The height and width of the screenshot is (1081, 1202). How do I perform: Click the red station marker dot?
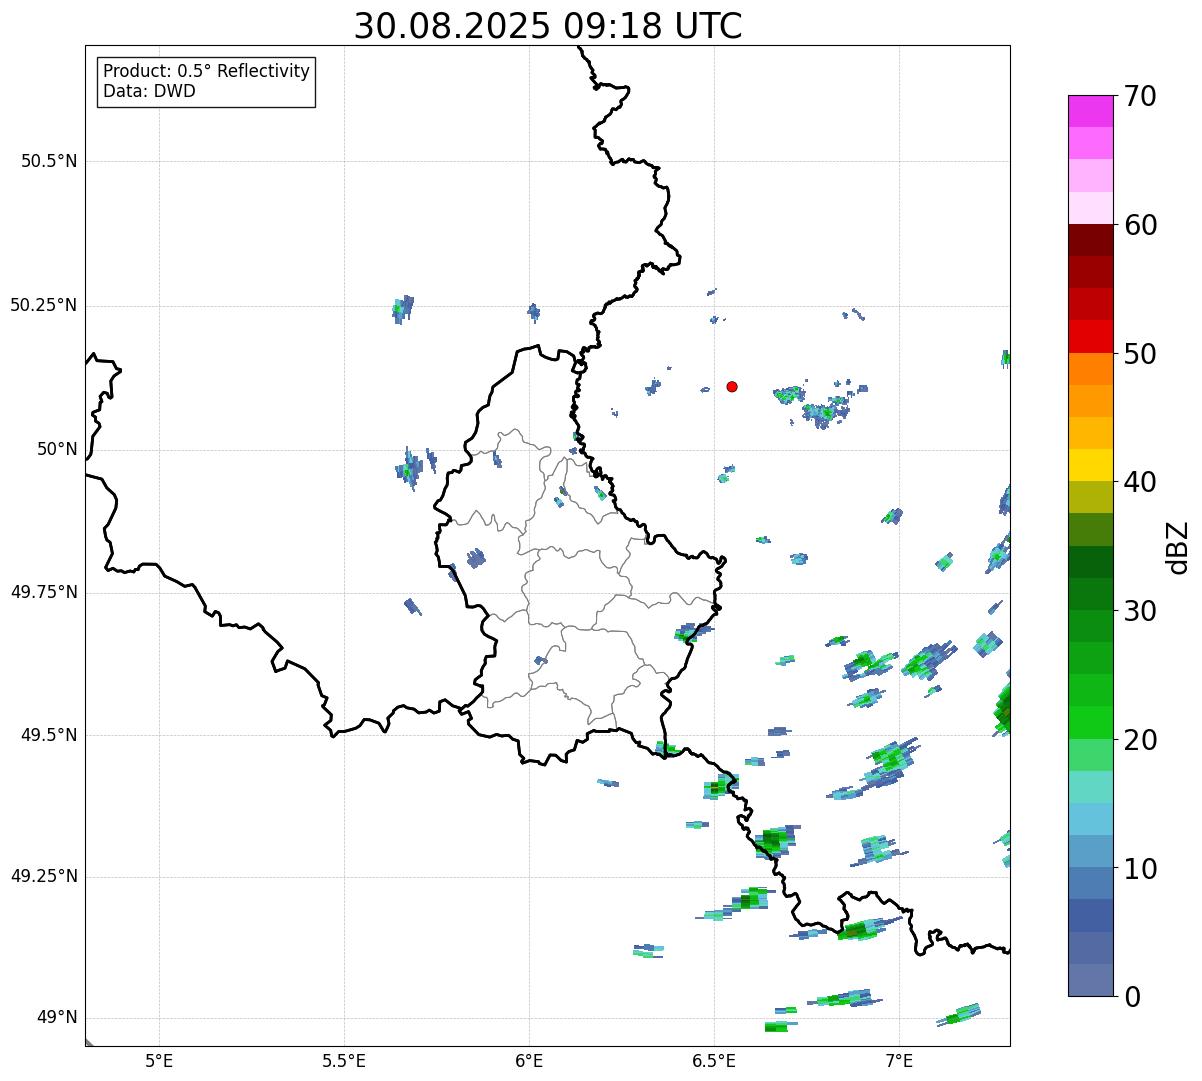point(732,387)
